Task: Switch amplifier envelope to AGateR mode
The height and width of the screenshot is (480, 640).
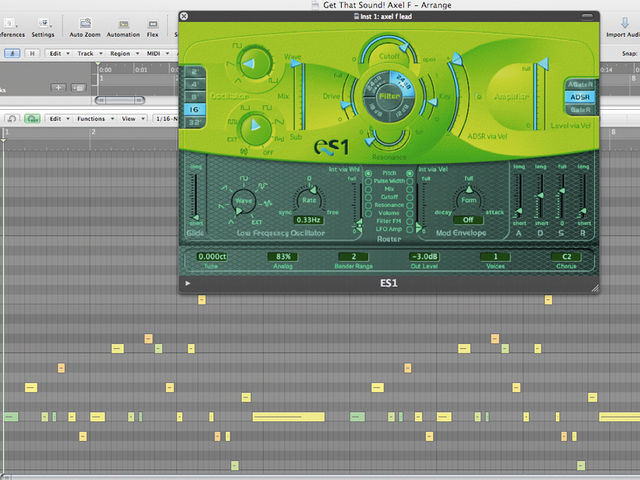Action: [580, 84]
